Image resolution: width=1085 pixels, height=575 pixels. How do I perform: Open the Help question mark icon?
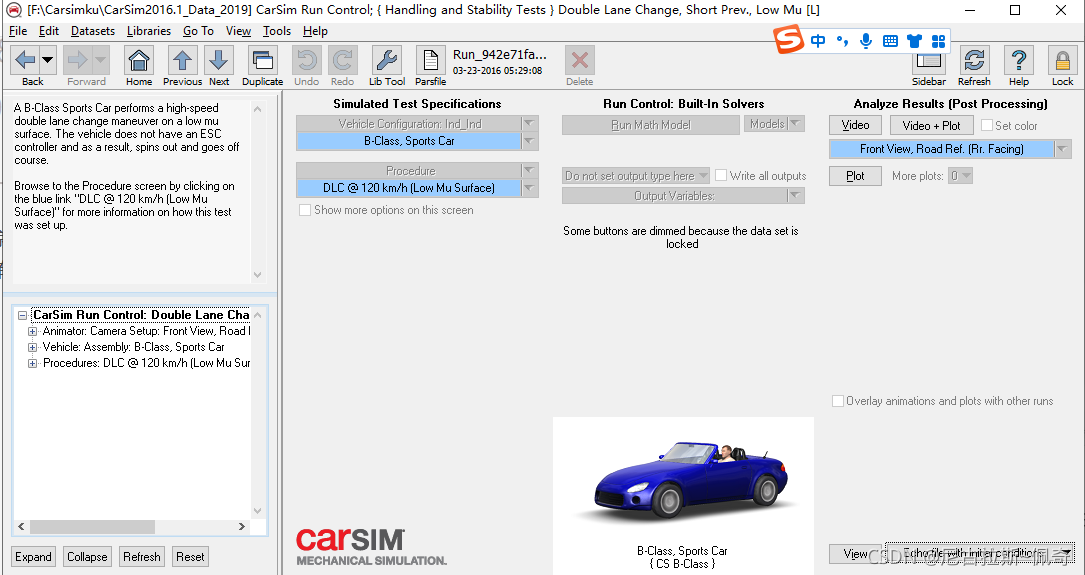[x=1019, y=60]
